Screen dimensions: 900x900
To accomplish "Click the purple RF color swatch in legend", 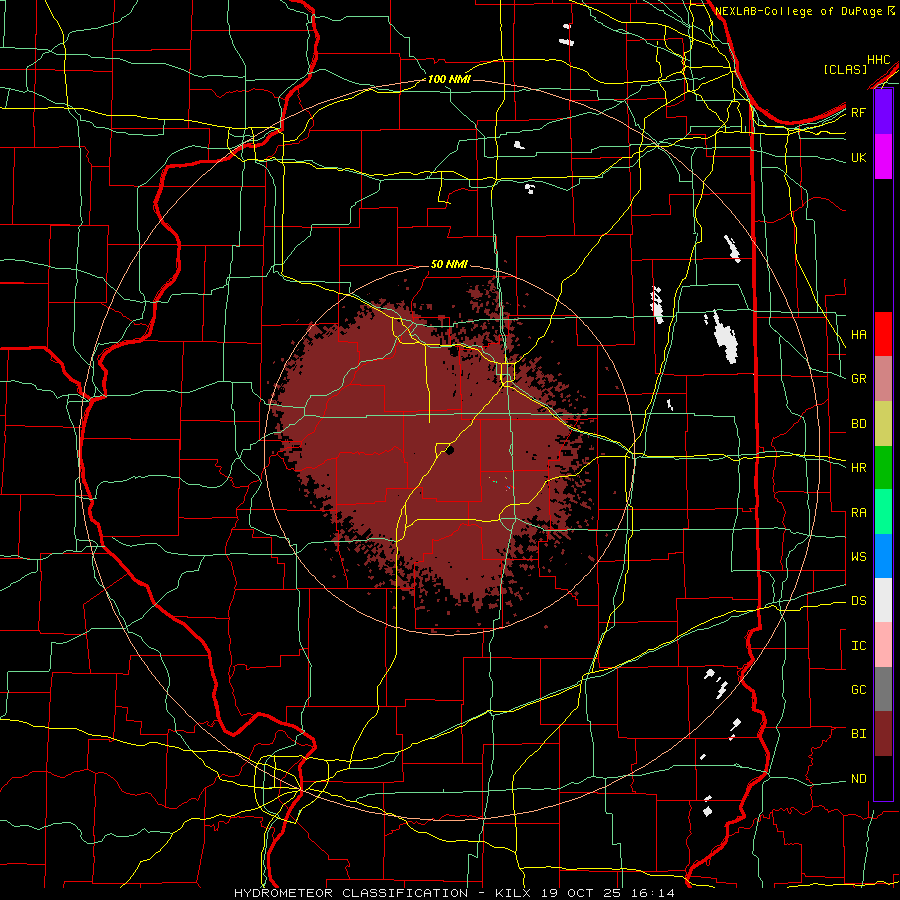I will click(883, 112).
